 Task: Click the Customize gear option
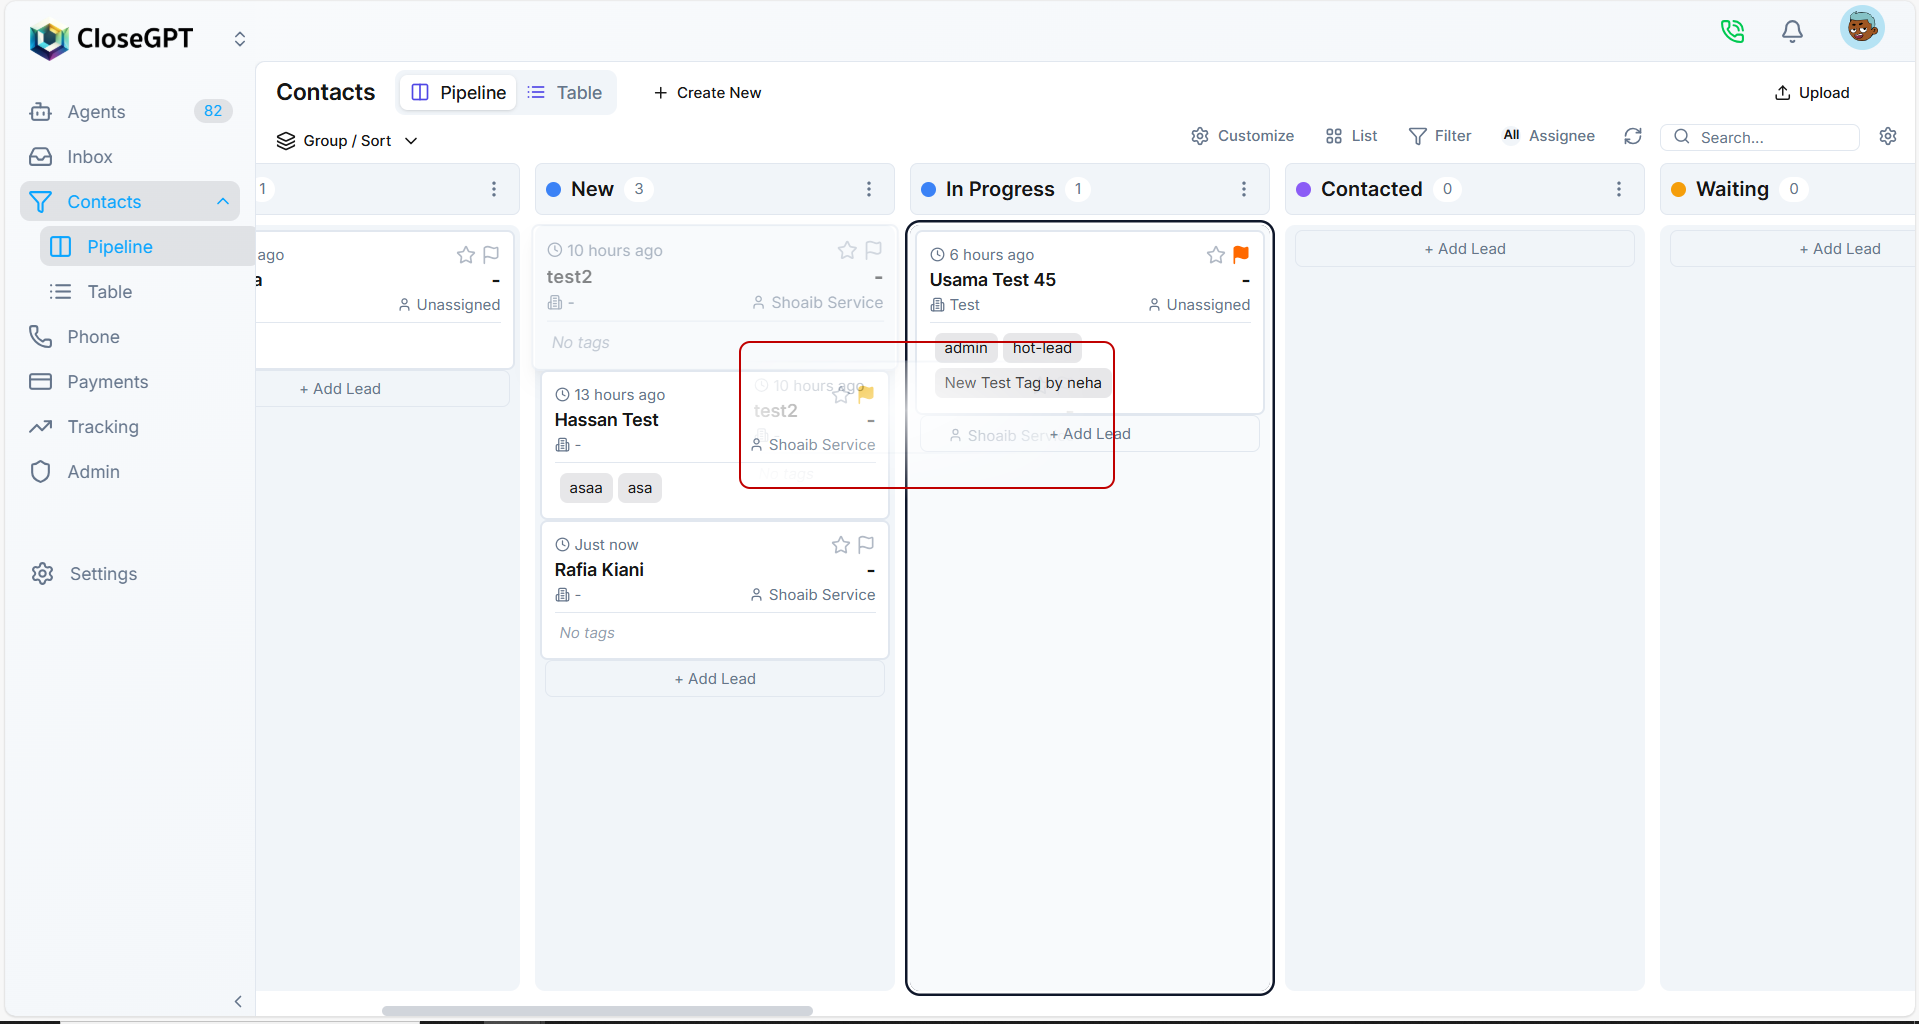tap(1242, 136)
